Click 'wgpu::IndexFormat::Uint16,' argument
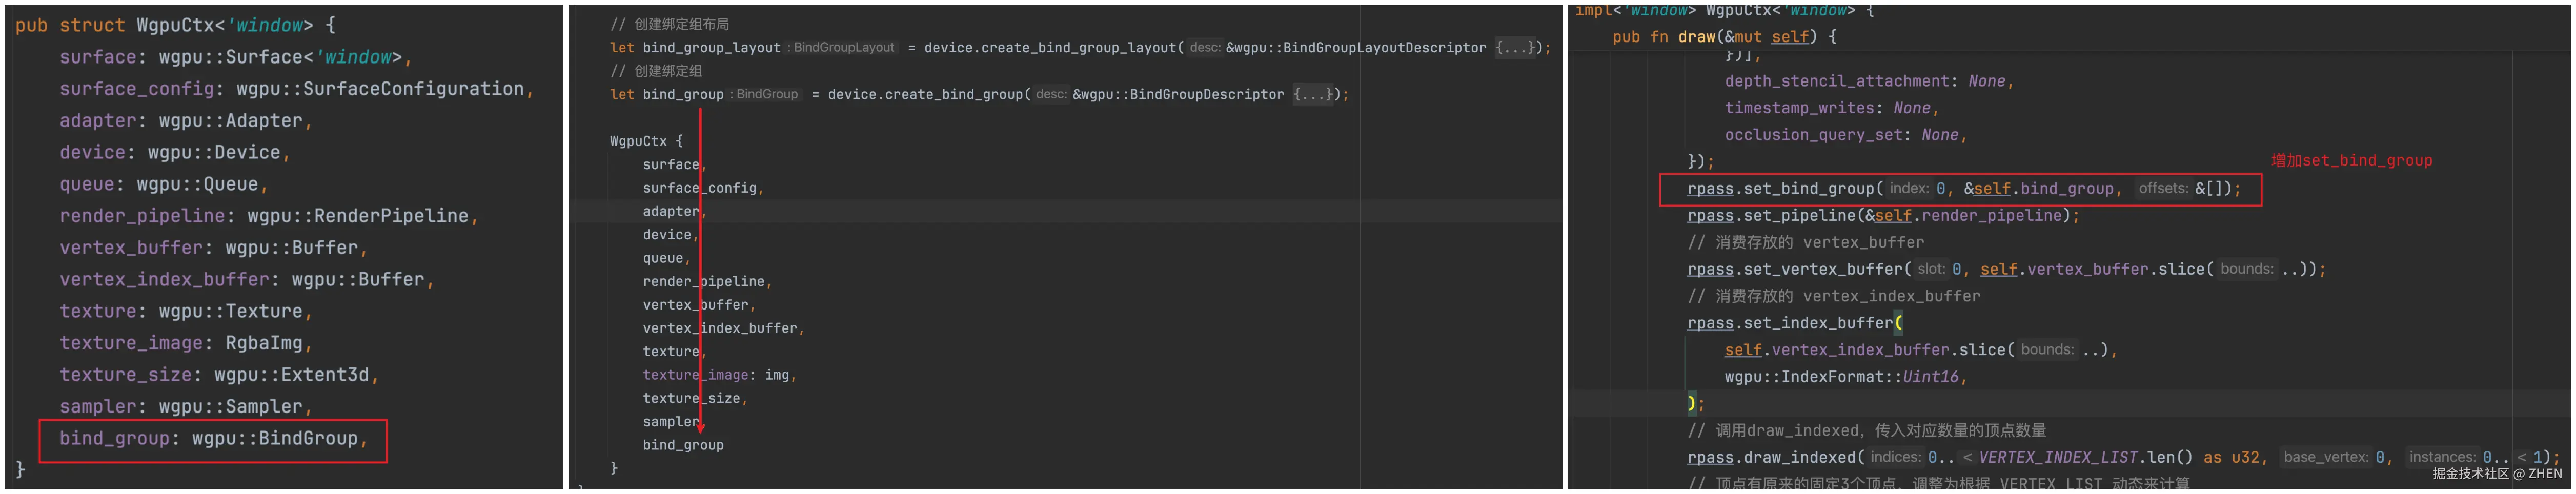2576x494 pixels. pos(1846,377)
